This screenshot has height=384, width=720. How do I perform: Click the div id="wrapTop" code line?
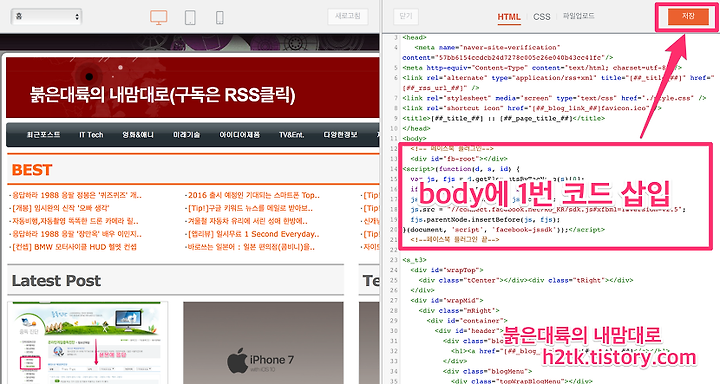point(447,270)
